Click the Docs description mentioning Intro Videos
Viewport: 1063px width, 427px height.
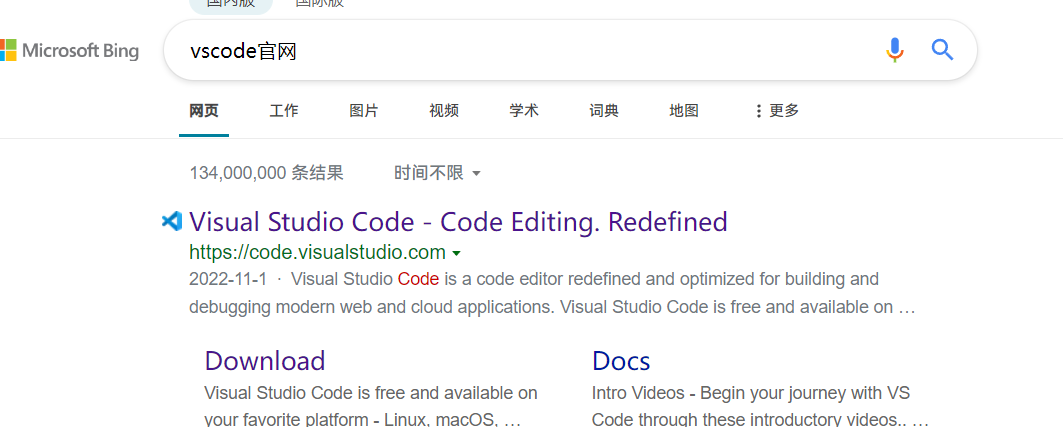[760, 407]
